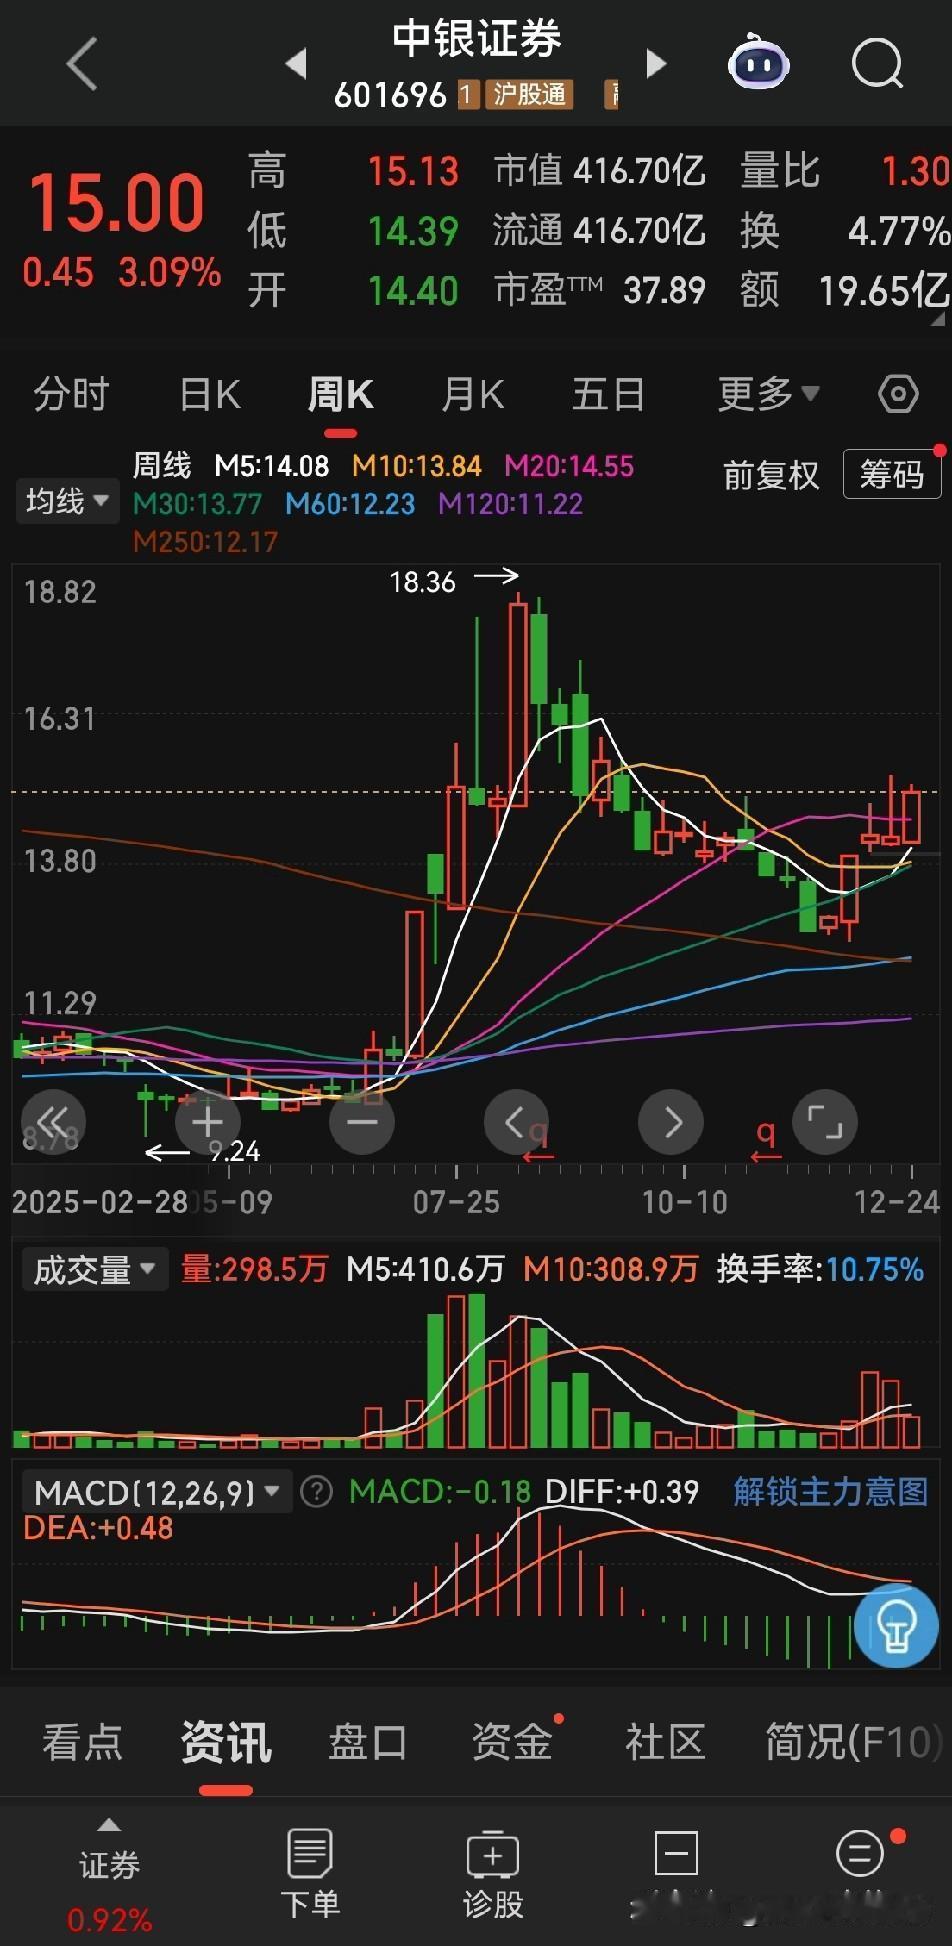This screenshot has height=1946, width=952.
Task: Tap the 中银证券 stock title
Action: click(476, 38)
